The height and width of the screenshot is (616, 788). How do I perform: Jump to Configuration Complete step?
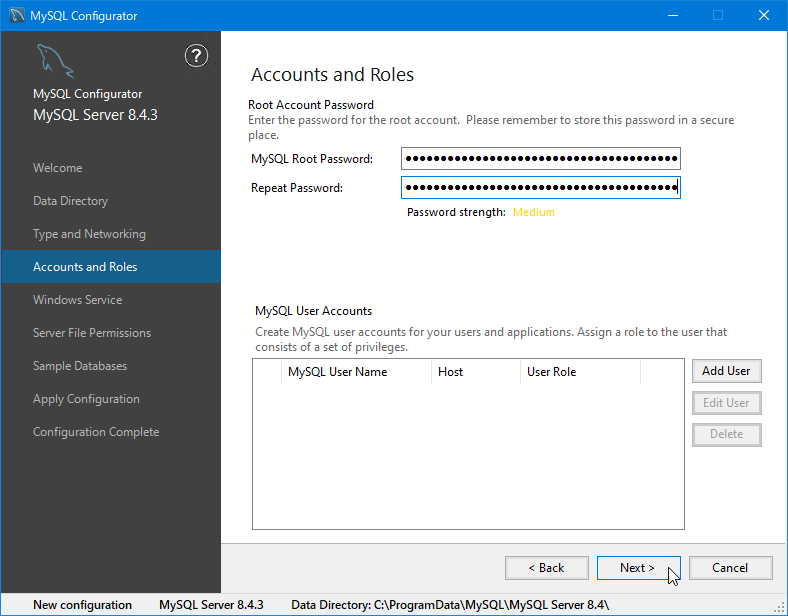coord(96,432)
